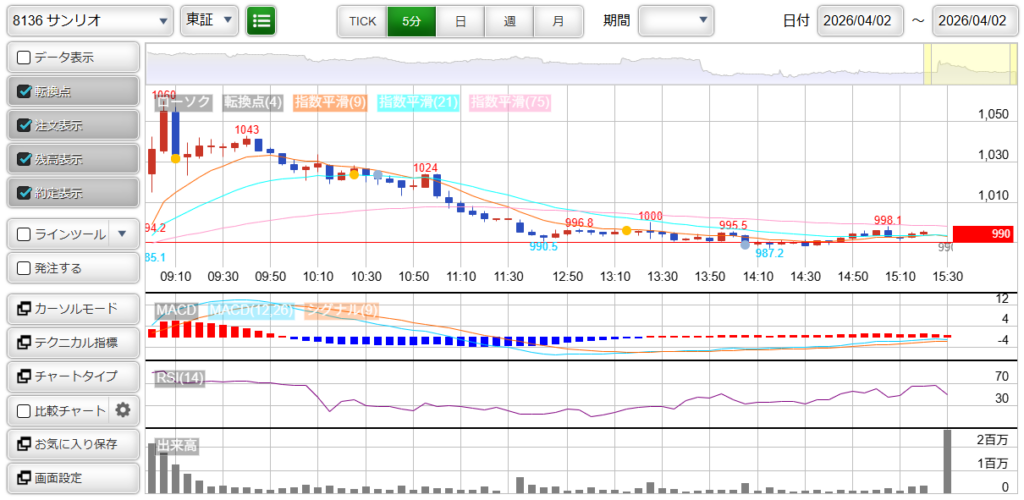Open the 期間 period dropdown
1024x500 pixels.
(x=676, y=20)
